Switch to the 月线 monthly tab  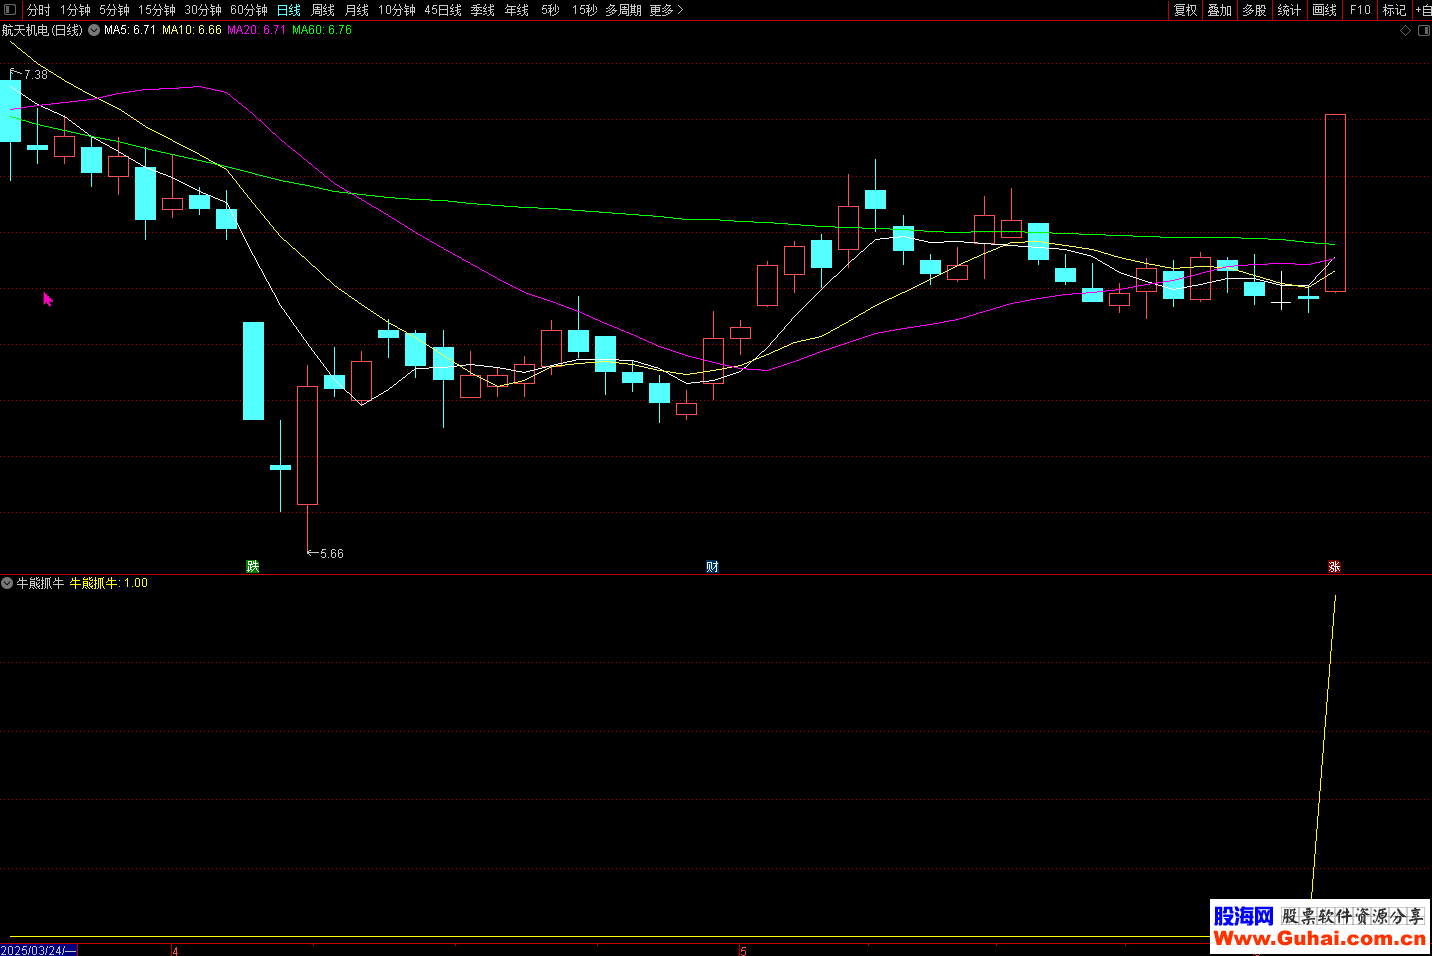tap(357, 10)
